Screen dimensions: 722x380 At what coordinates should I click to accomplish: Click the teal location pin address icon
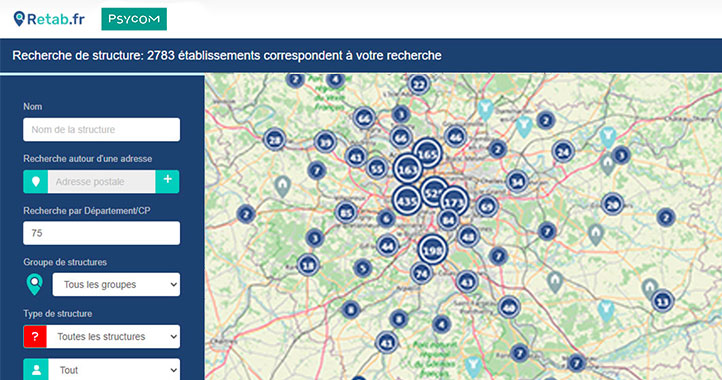coord(35,181)
